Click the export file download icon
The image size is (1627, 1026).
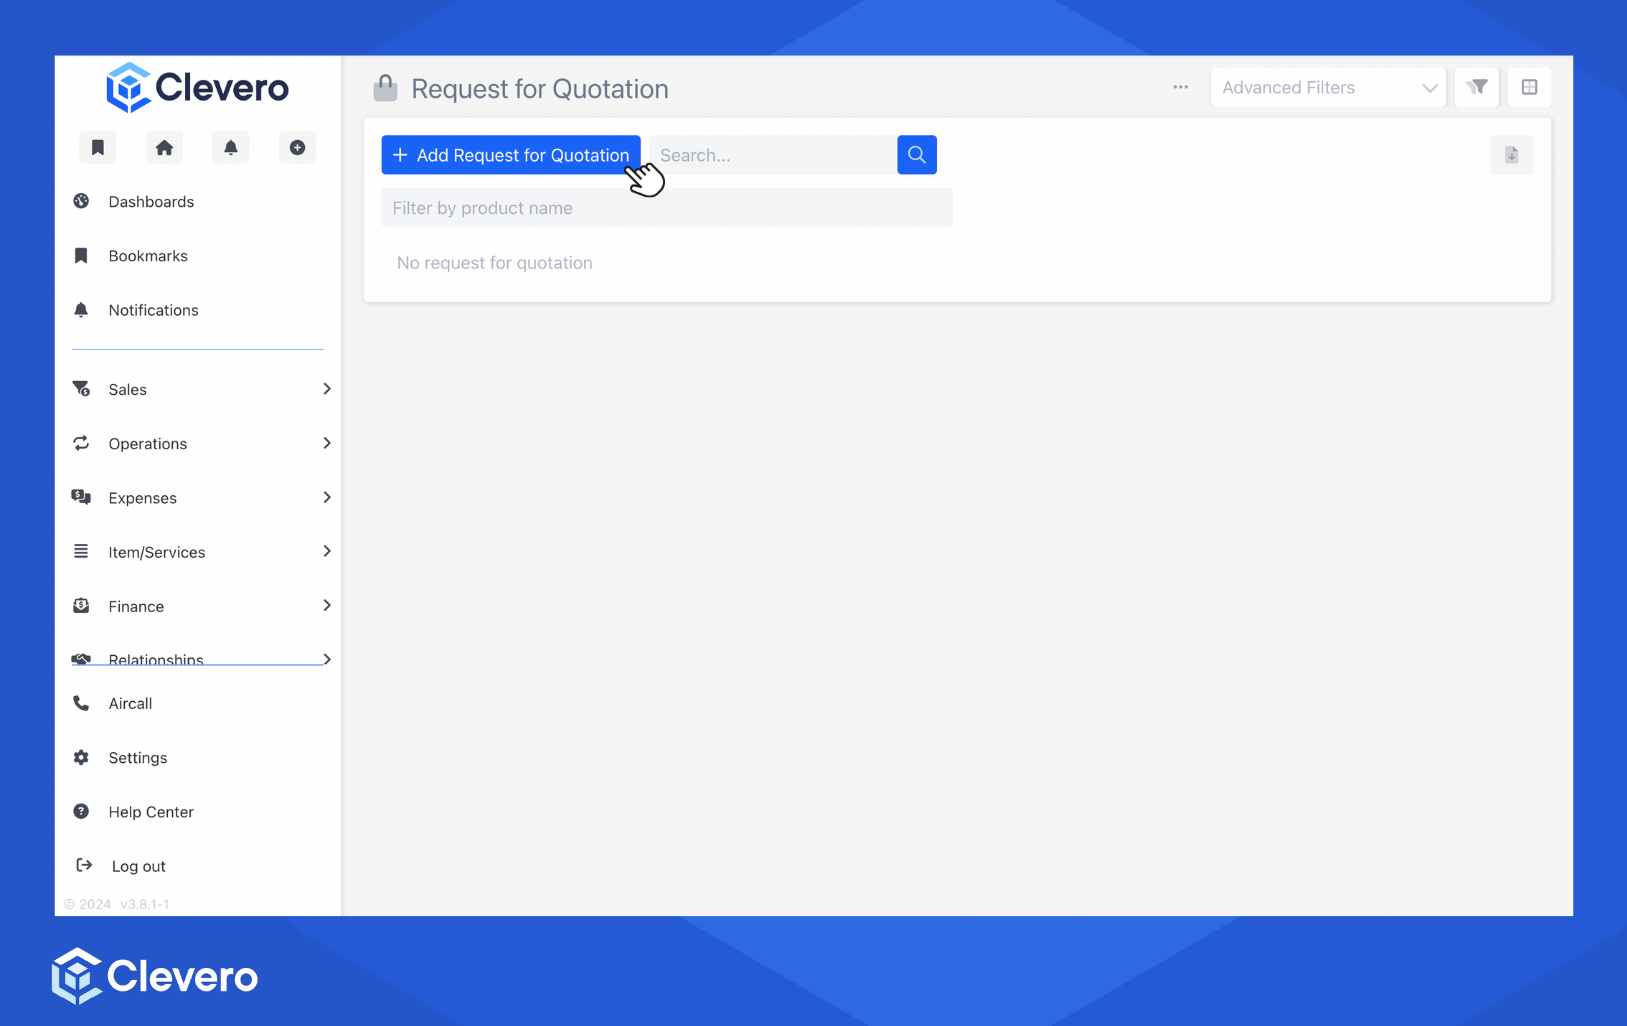[x=1512, y=155]
